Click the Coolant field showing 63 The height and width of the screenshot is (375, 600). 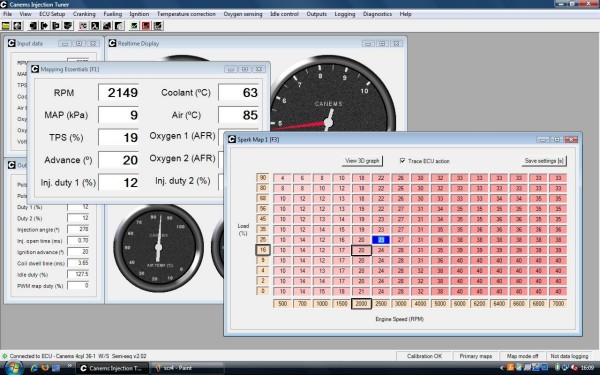coord(239,92)
